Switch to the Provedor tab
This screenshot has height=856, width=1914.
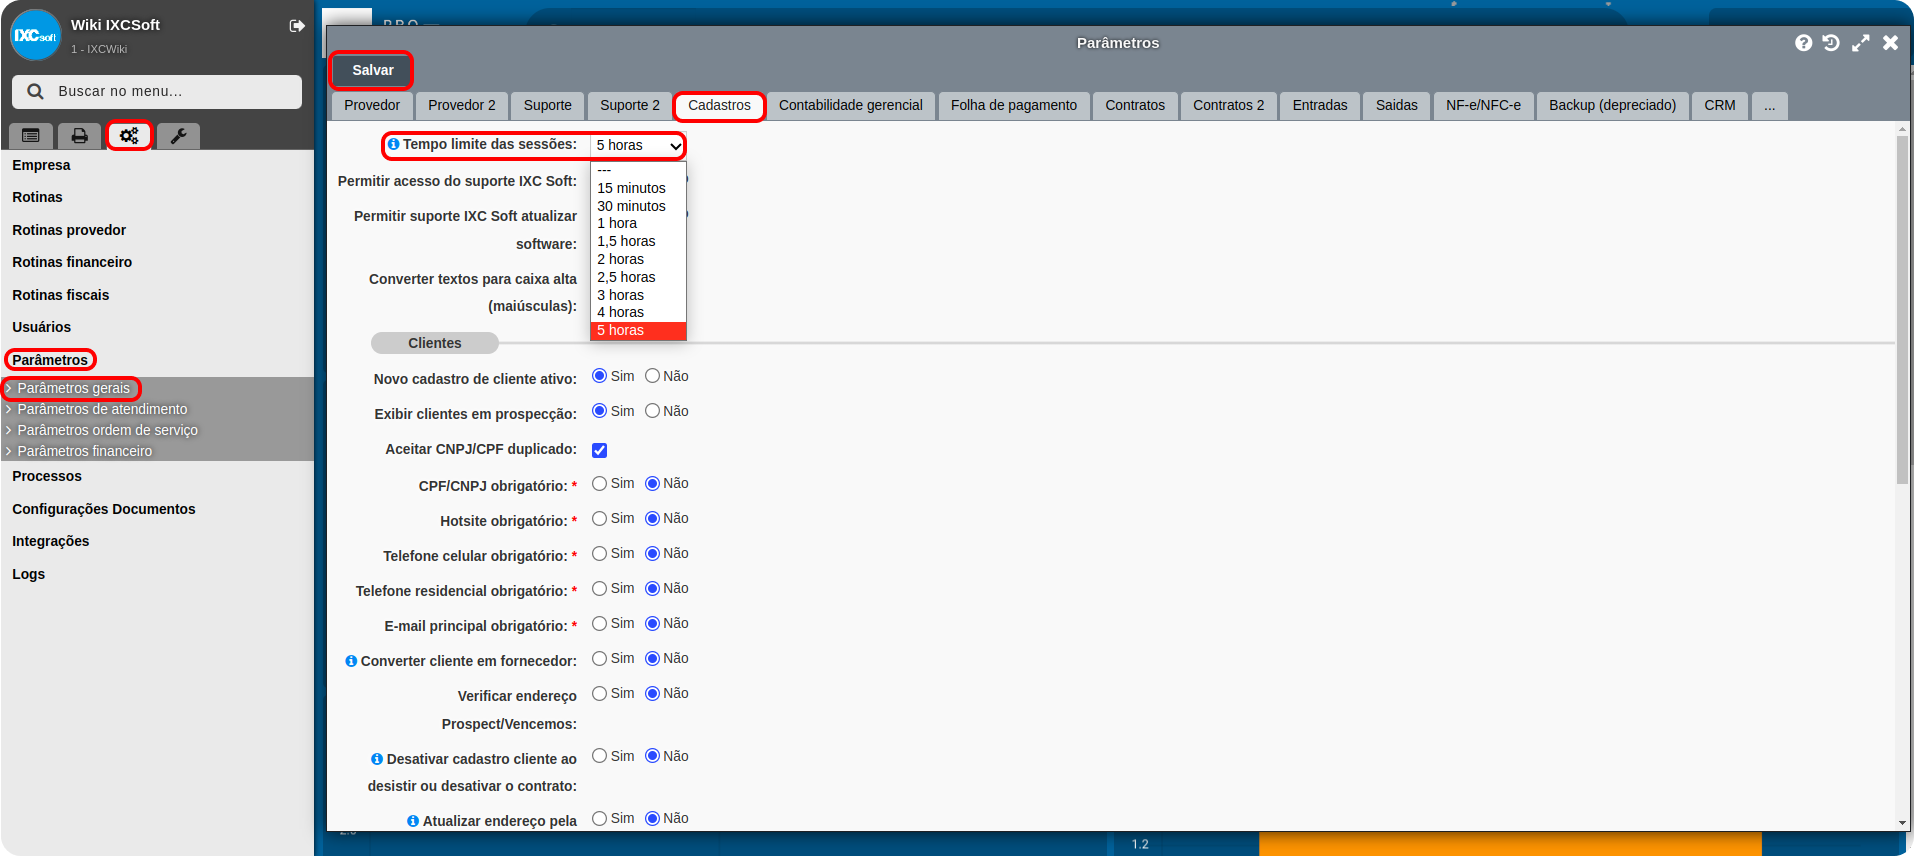pyautogui.click(x=372, y=106)
